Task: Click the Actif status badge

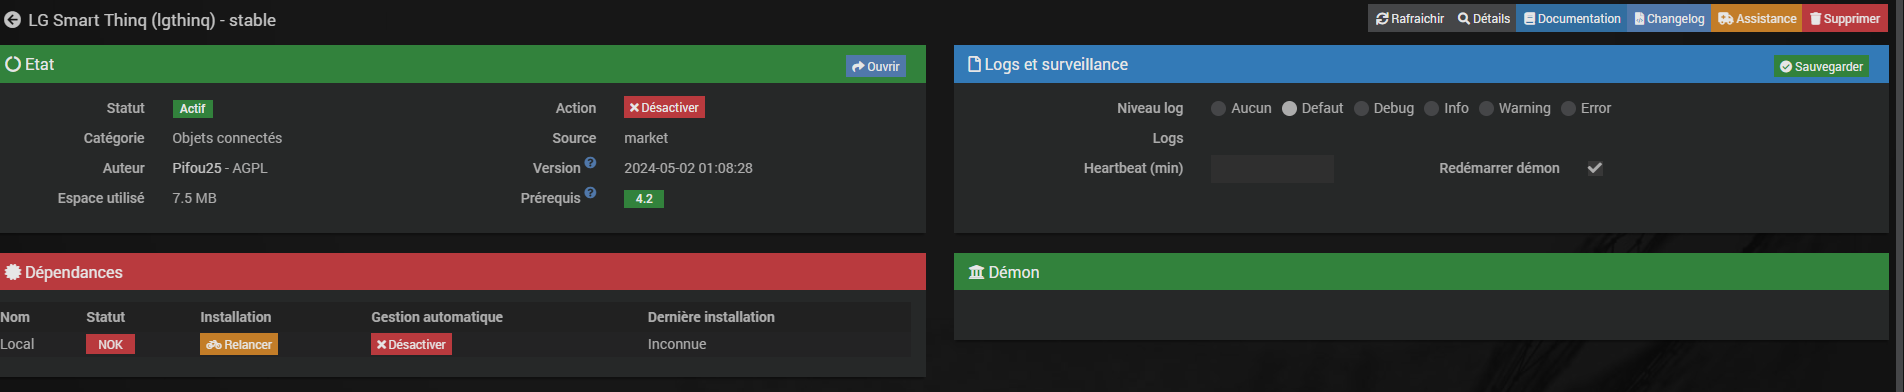Action: click(x=193, y=109)
